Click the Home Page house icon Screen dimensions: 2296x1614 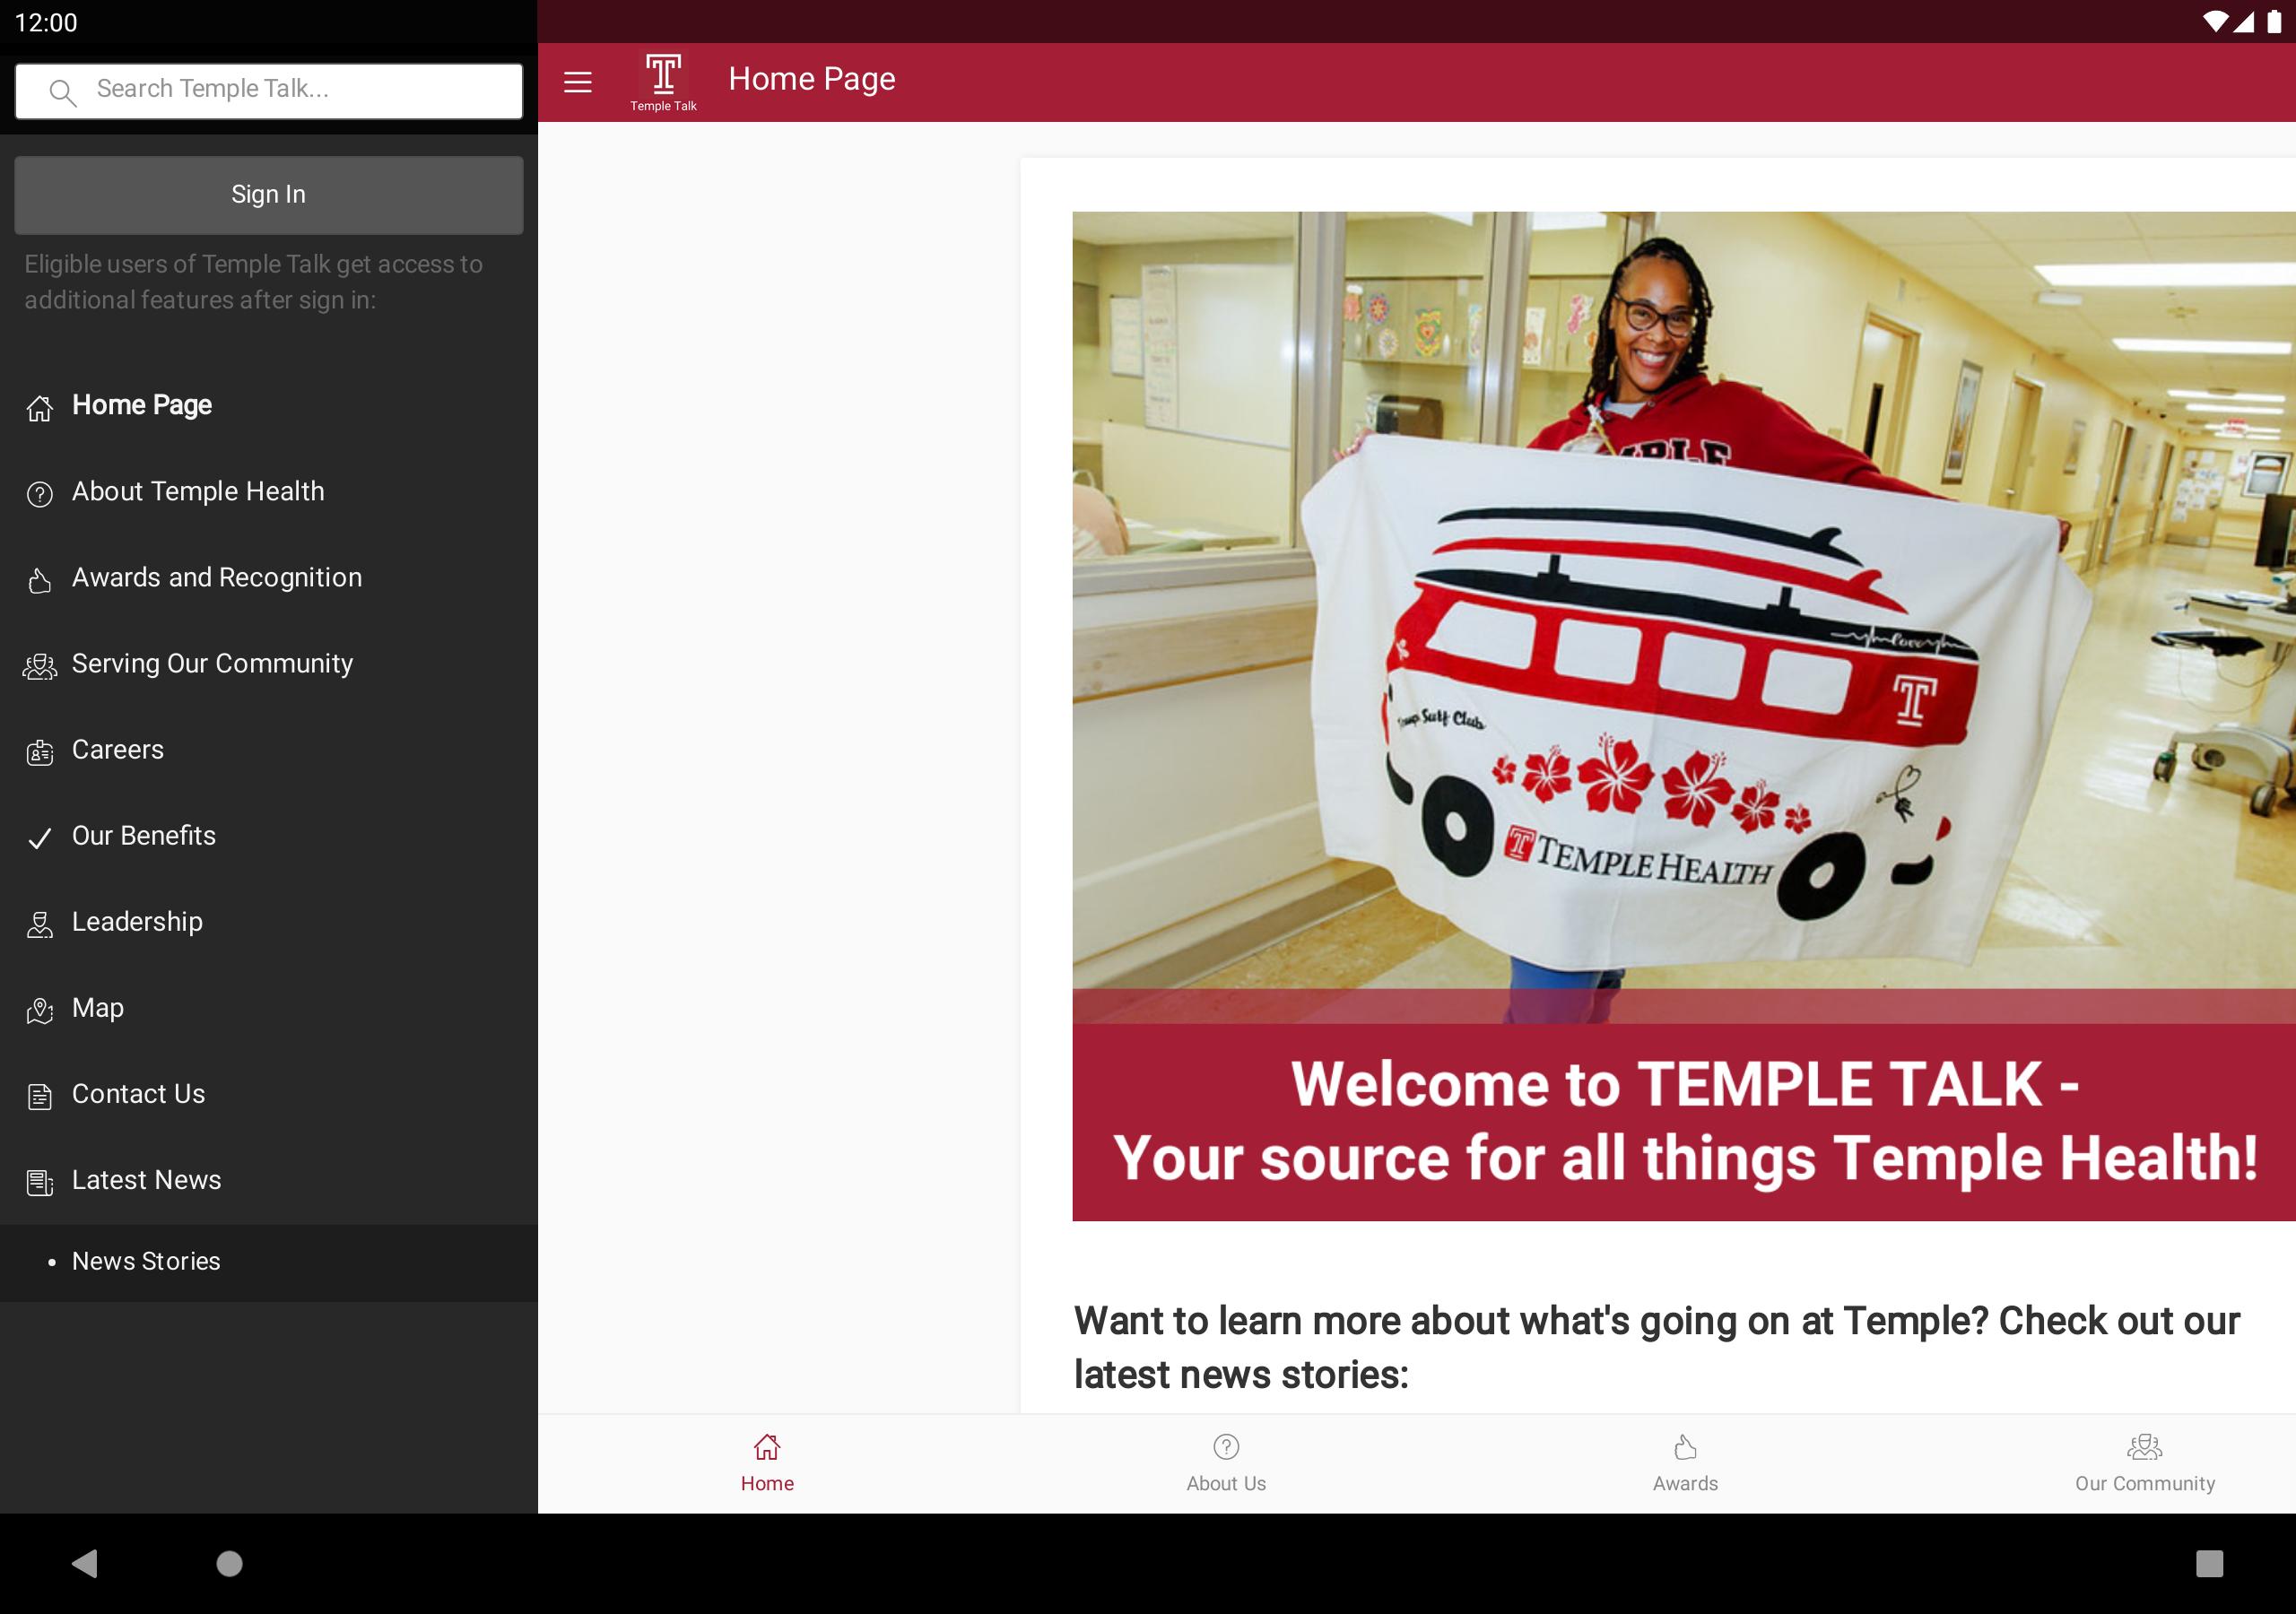coord(39,407)
